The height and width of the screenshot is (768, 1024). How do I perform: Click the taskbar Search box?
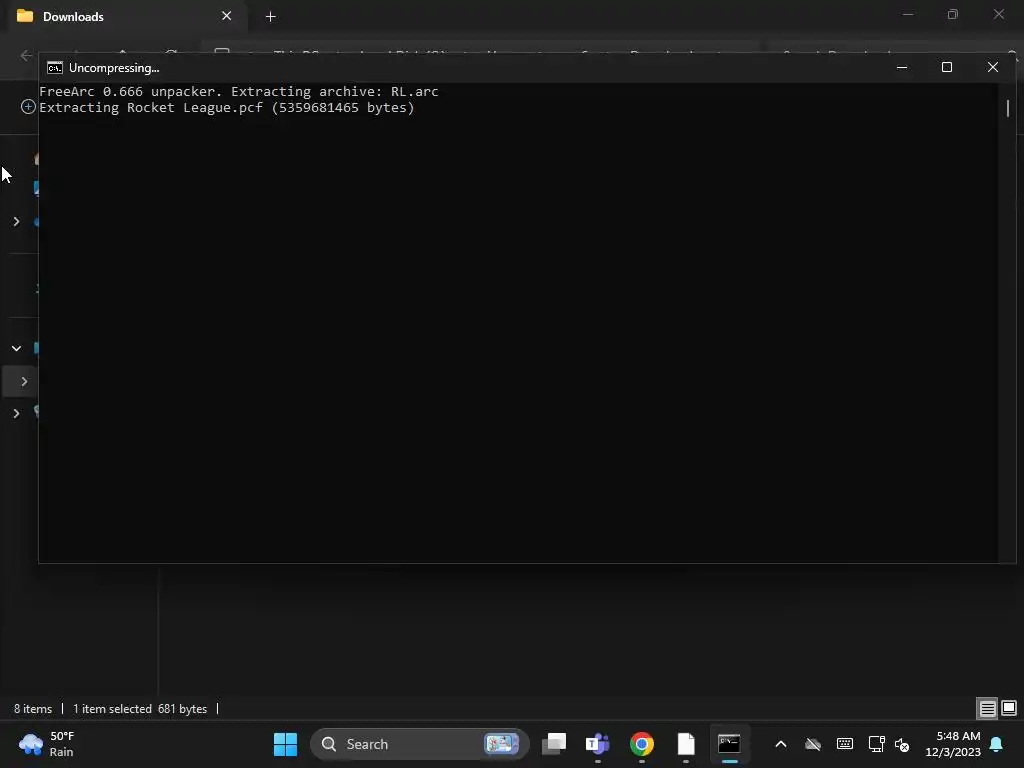tap(419, 744)
